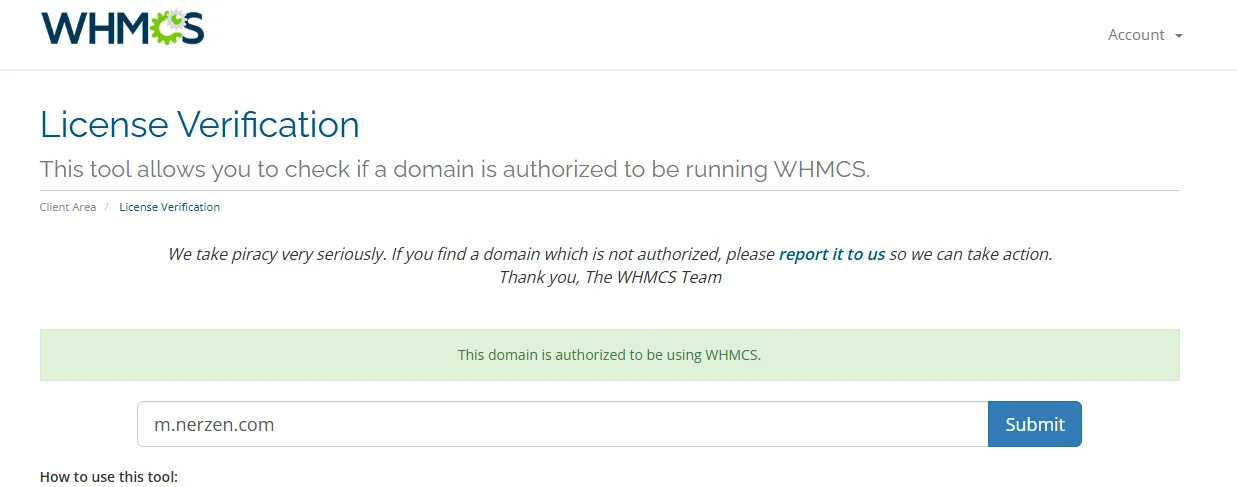Click the word "Account" in top navigation

pyautogui.click(x=1136, y=35)
